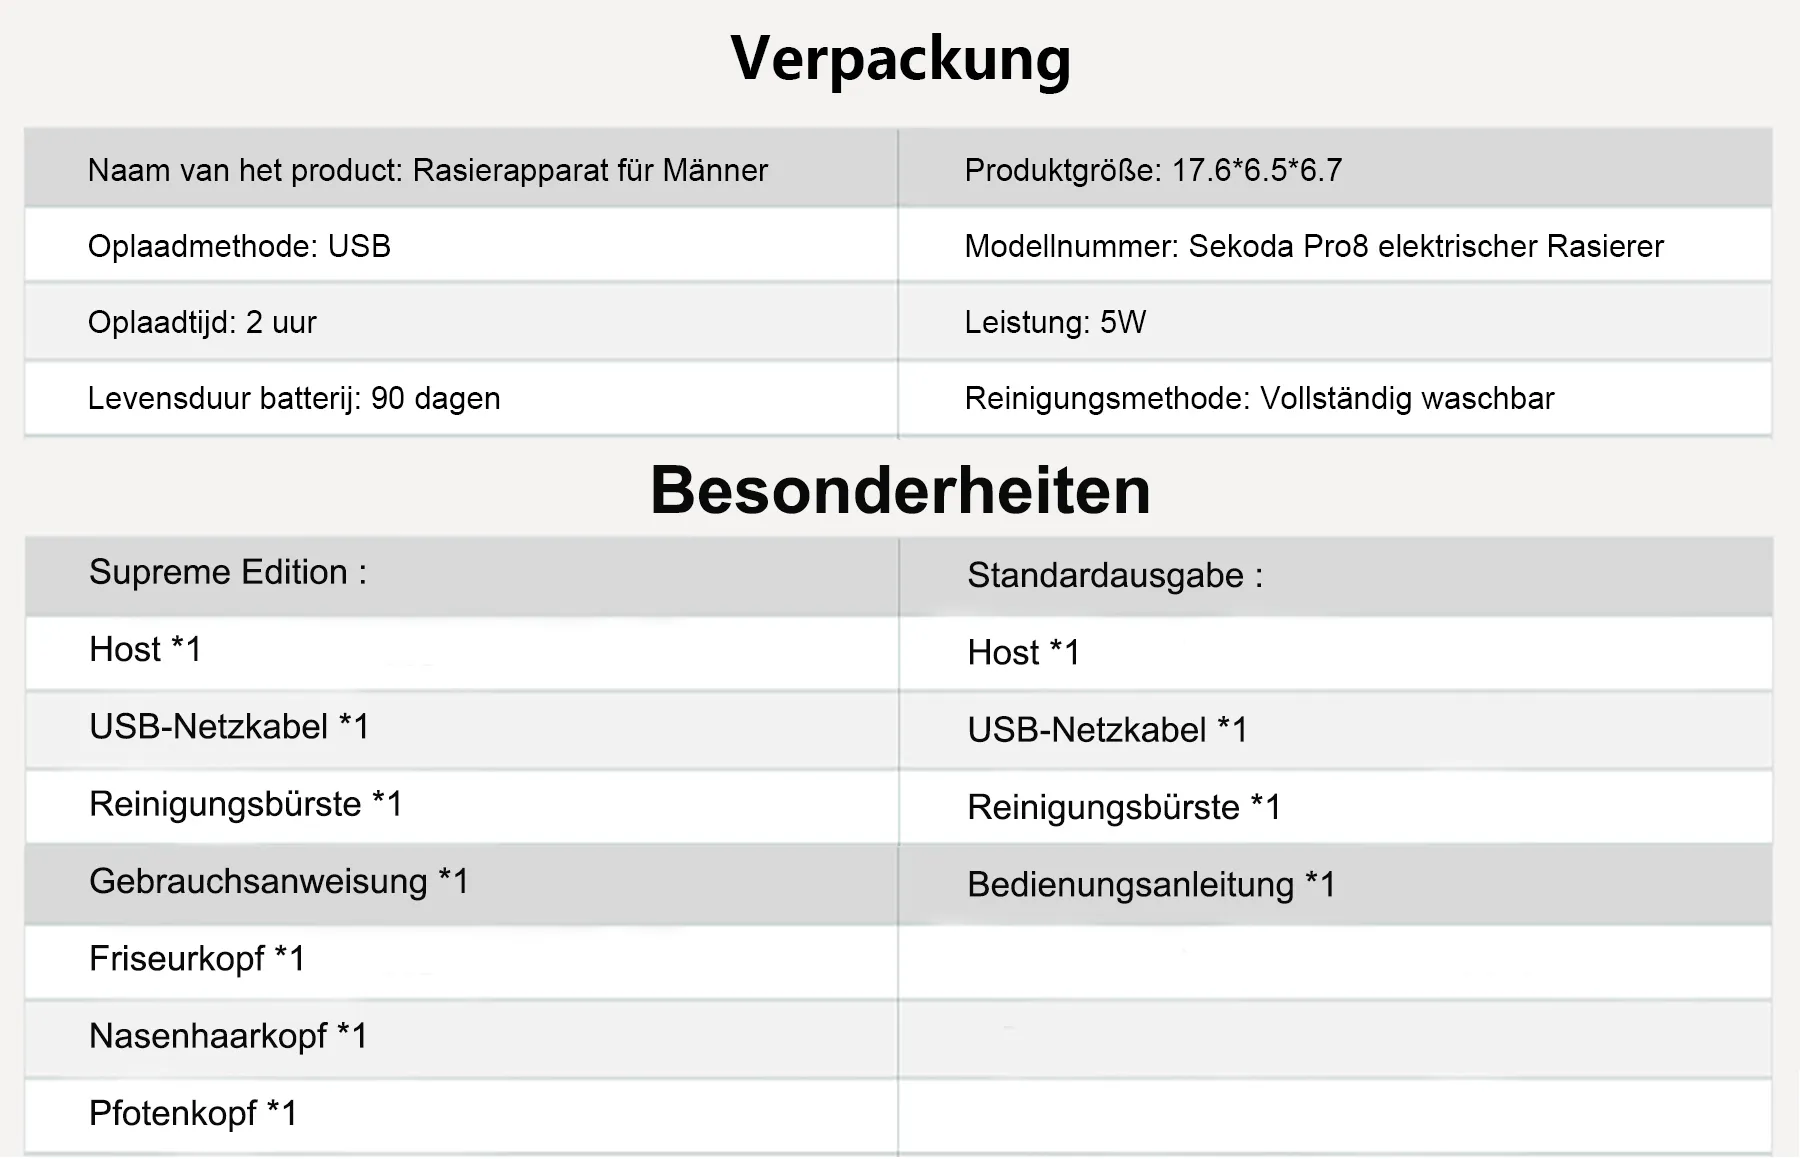Click the Bedienungsanleitung *1 row
1800x1159 pixels.
pos(1151,885)
